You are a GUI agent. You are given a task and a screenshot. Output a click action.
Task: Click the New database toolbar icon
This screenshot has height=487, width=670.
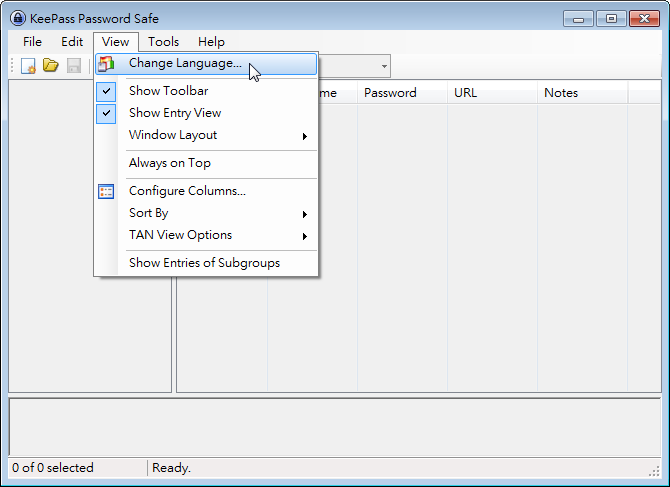tap(28, 66)
